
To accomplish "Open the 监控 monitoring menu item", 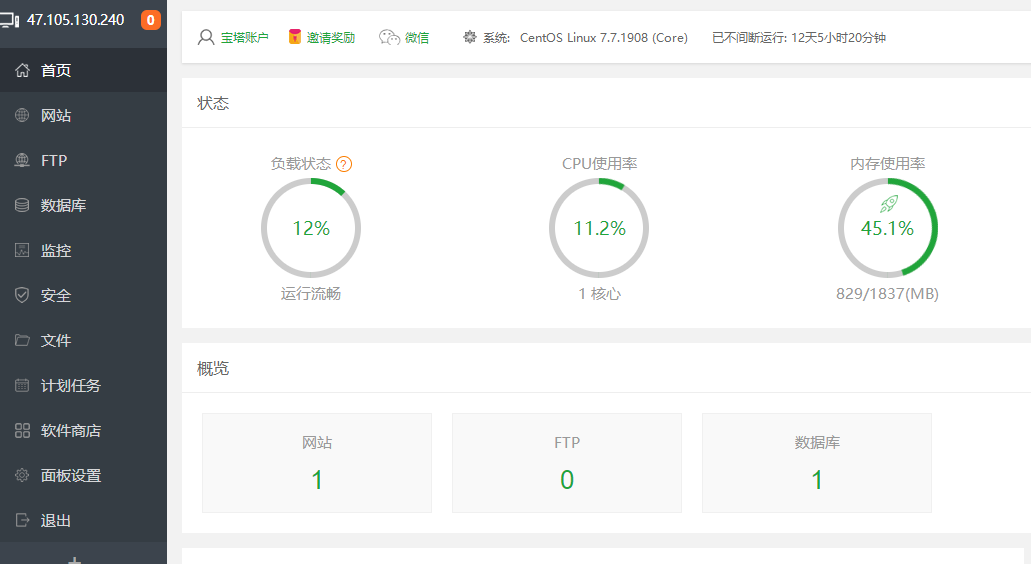I will pos(84,250).
